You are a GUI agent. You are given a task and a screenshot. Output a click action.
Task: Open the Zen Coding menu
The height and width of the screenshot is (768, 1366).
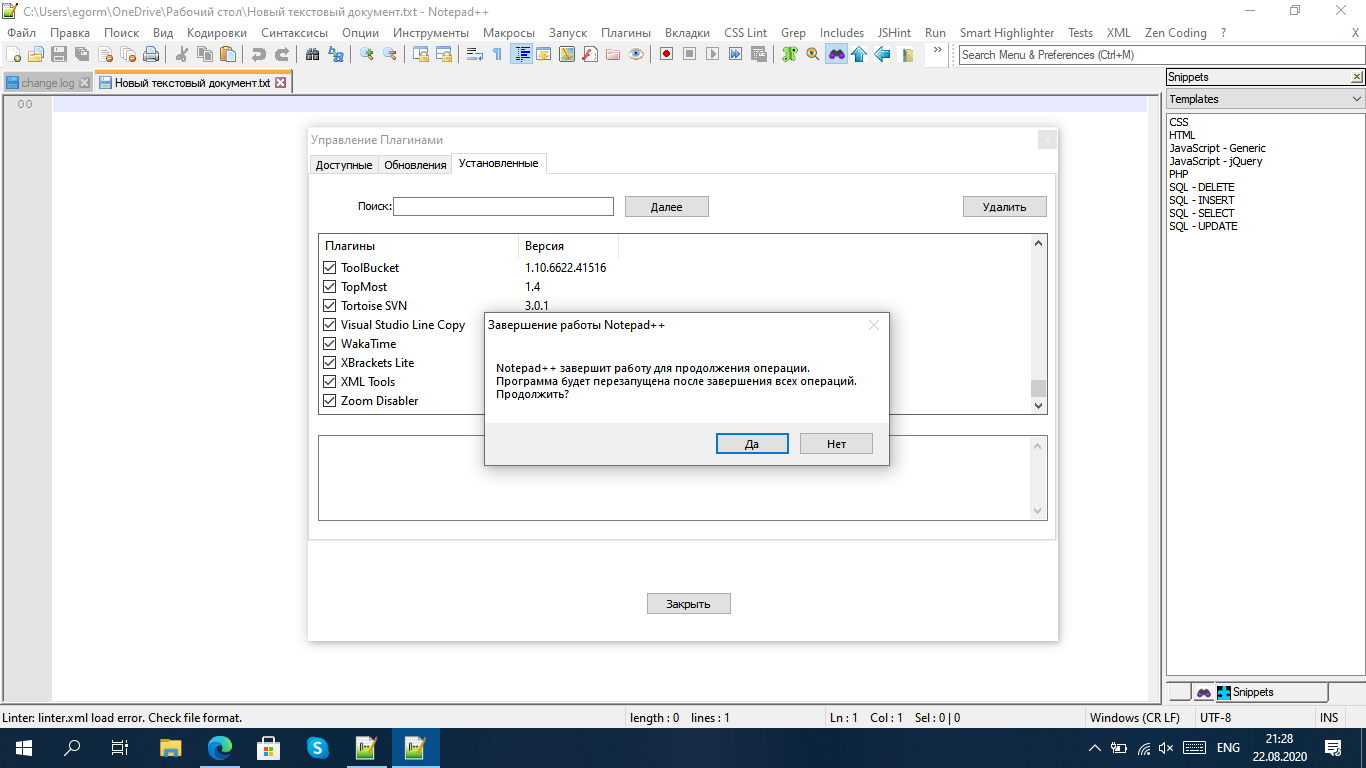tap(1175, 33)
